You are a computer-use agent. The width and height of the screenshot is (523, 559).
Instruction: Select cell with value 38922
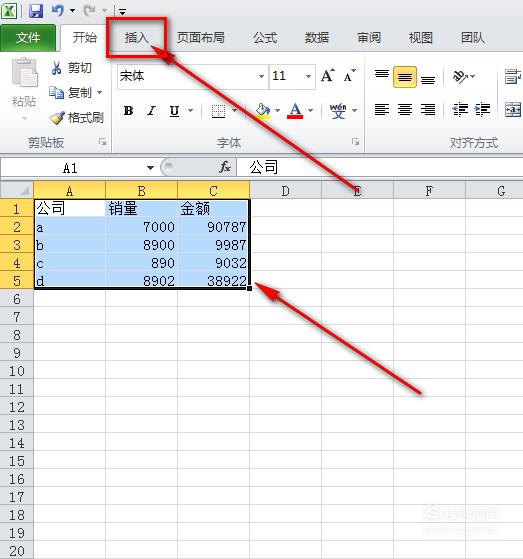click(213, 281)
